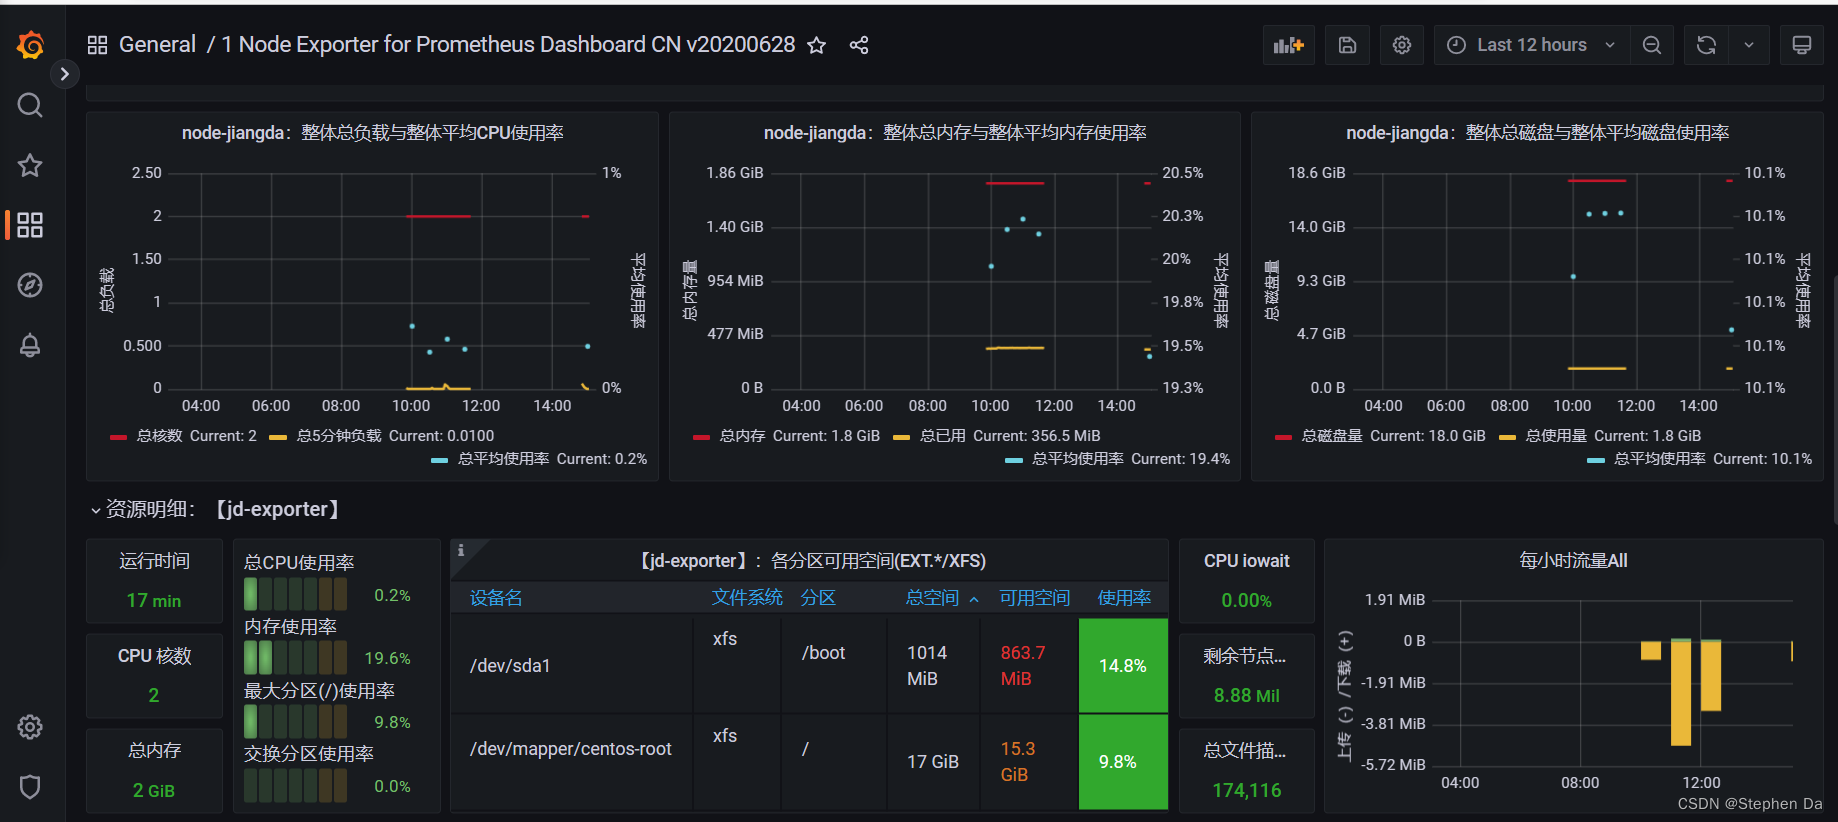Viewport: 1838px width, 822px height.
Task: Star this dashboard as a favorite
Action: click(x=817, y=45)
